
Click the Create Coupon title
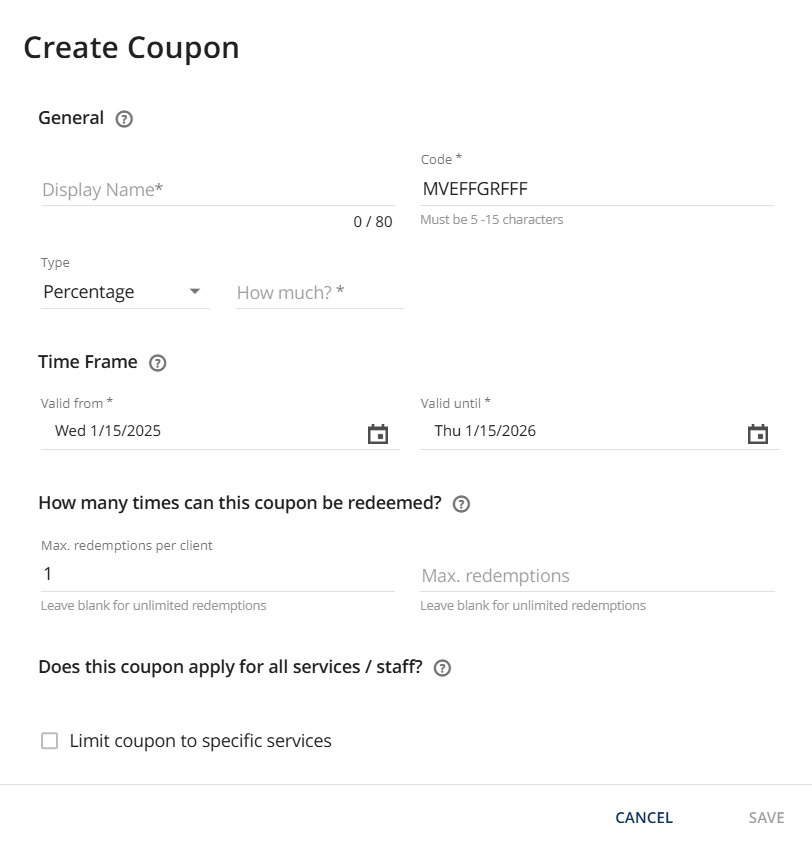pos(131,48)
